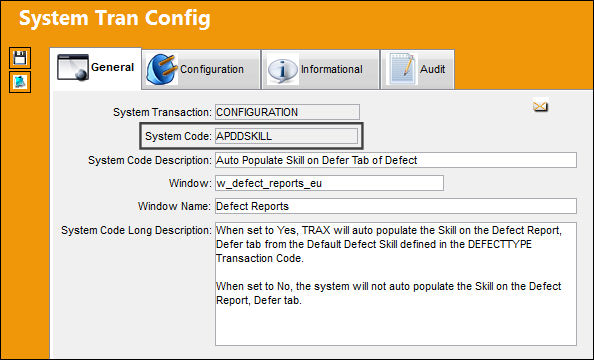Click the System Code Description field
The width and height of the screenshot is (594, 360).
click(396, 160)
